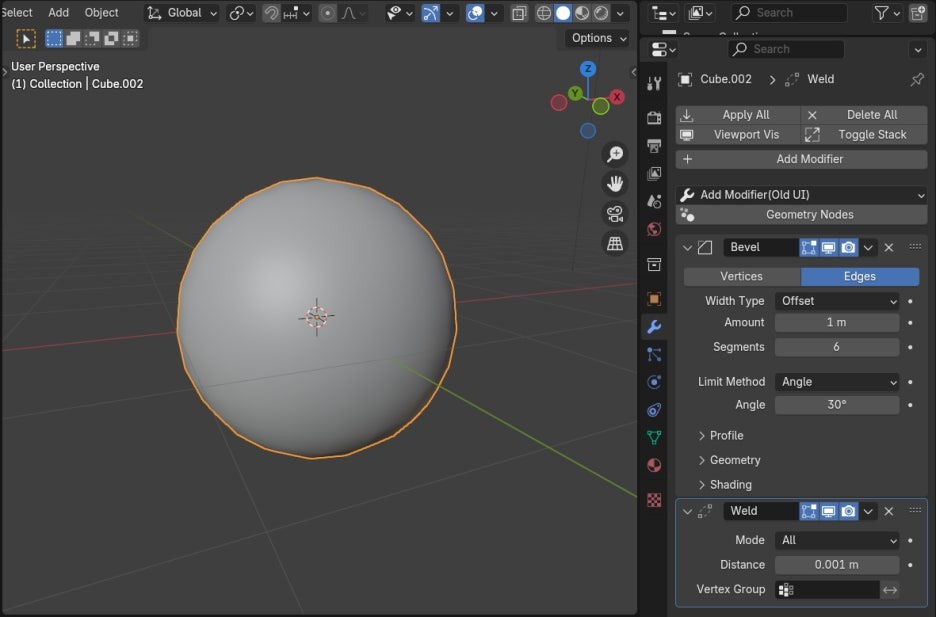Open the Texture properties checker tab
Viewport: 936px width, 617px height.
pyautogui.click(x=654, y=500)
